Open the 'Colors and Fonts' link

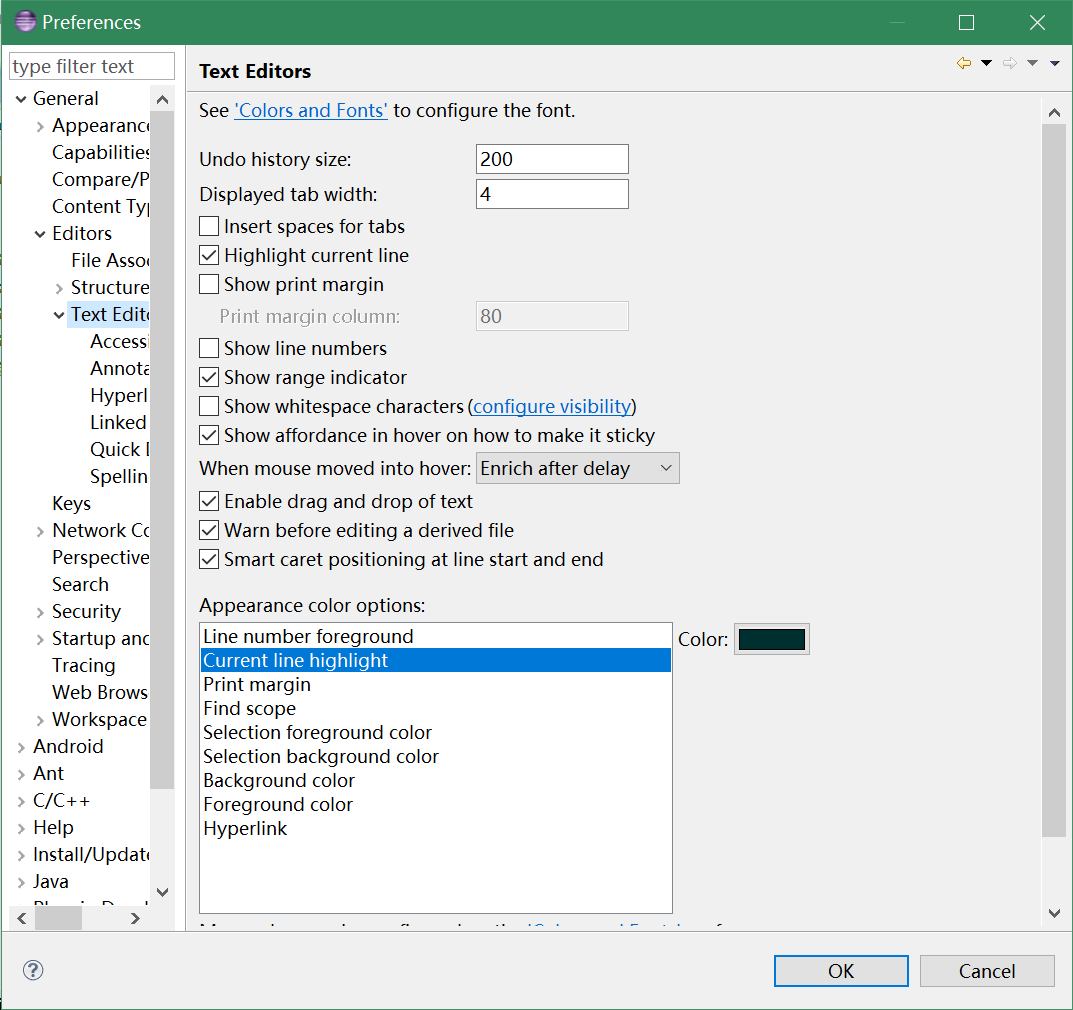310,111
